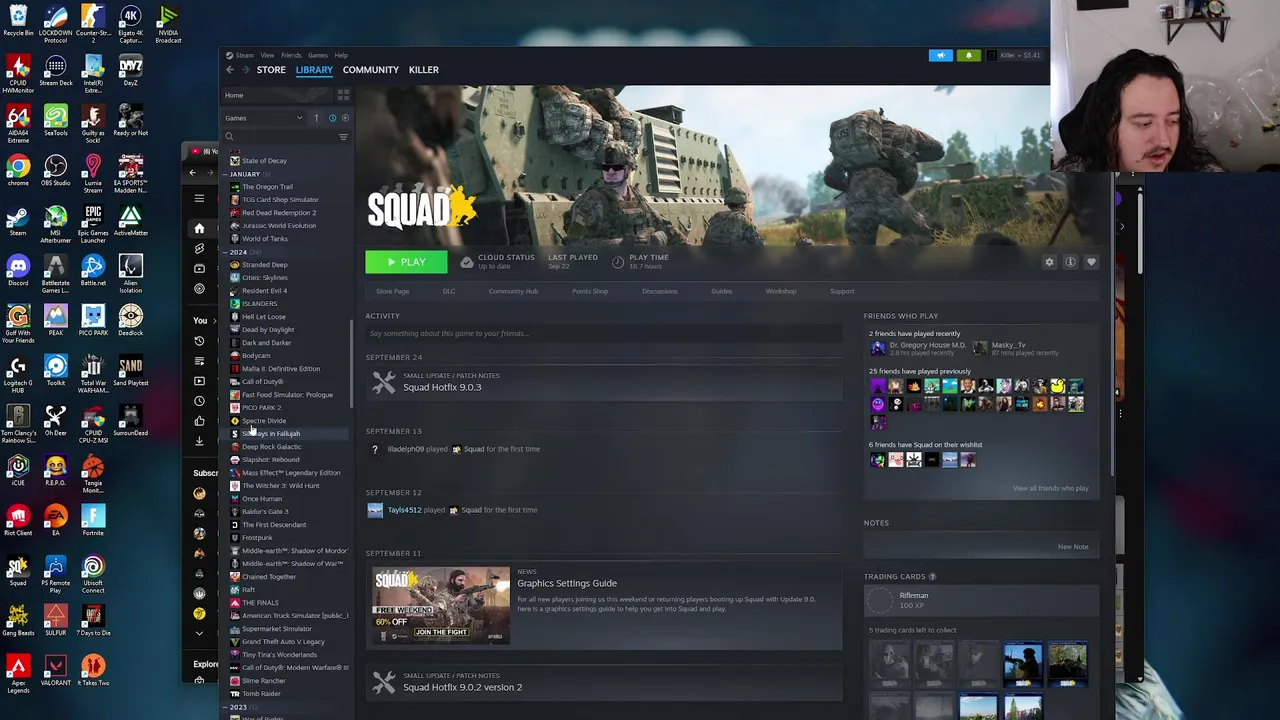This screenshot has width=1280, height=720.
Task: Select the NVIDIA Broadcast desktop icon
Action: pos(168,24)
